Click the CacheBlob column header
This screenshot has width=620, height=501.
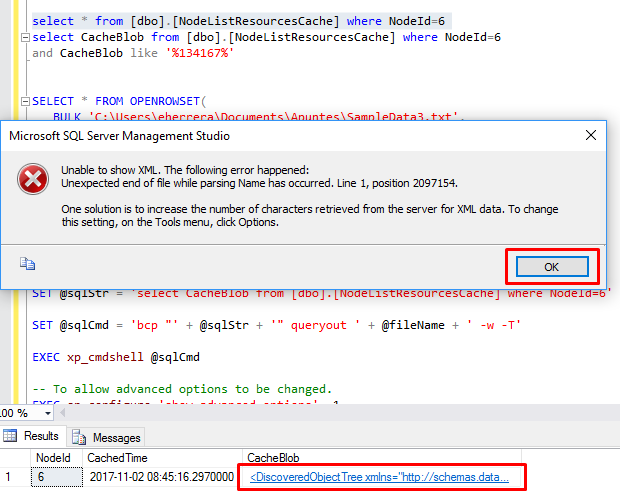(x=382, y=458)
